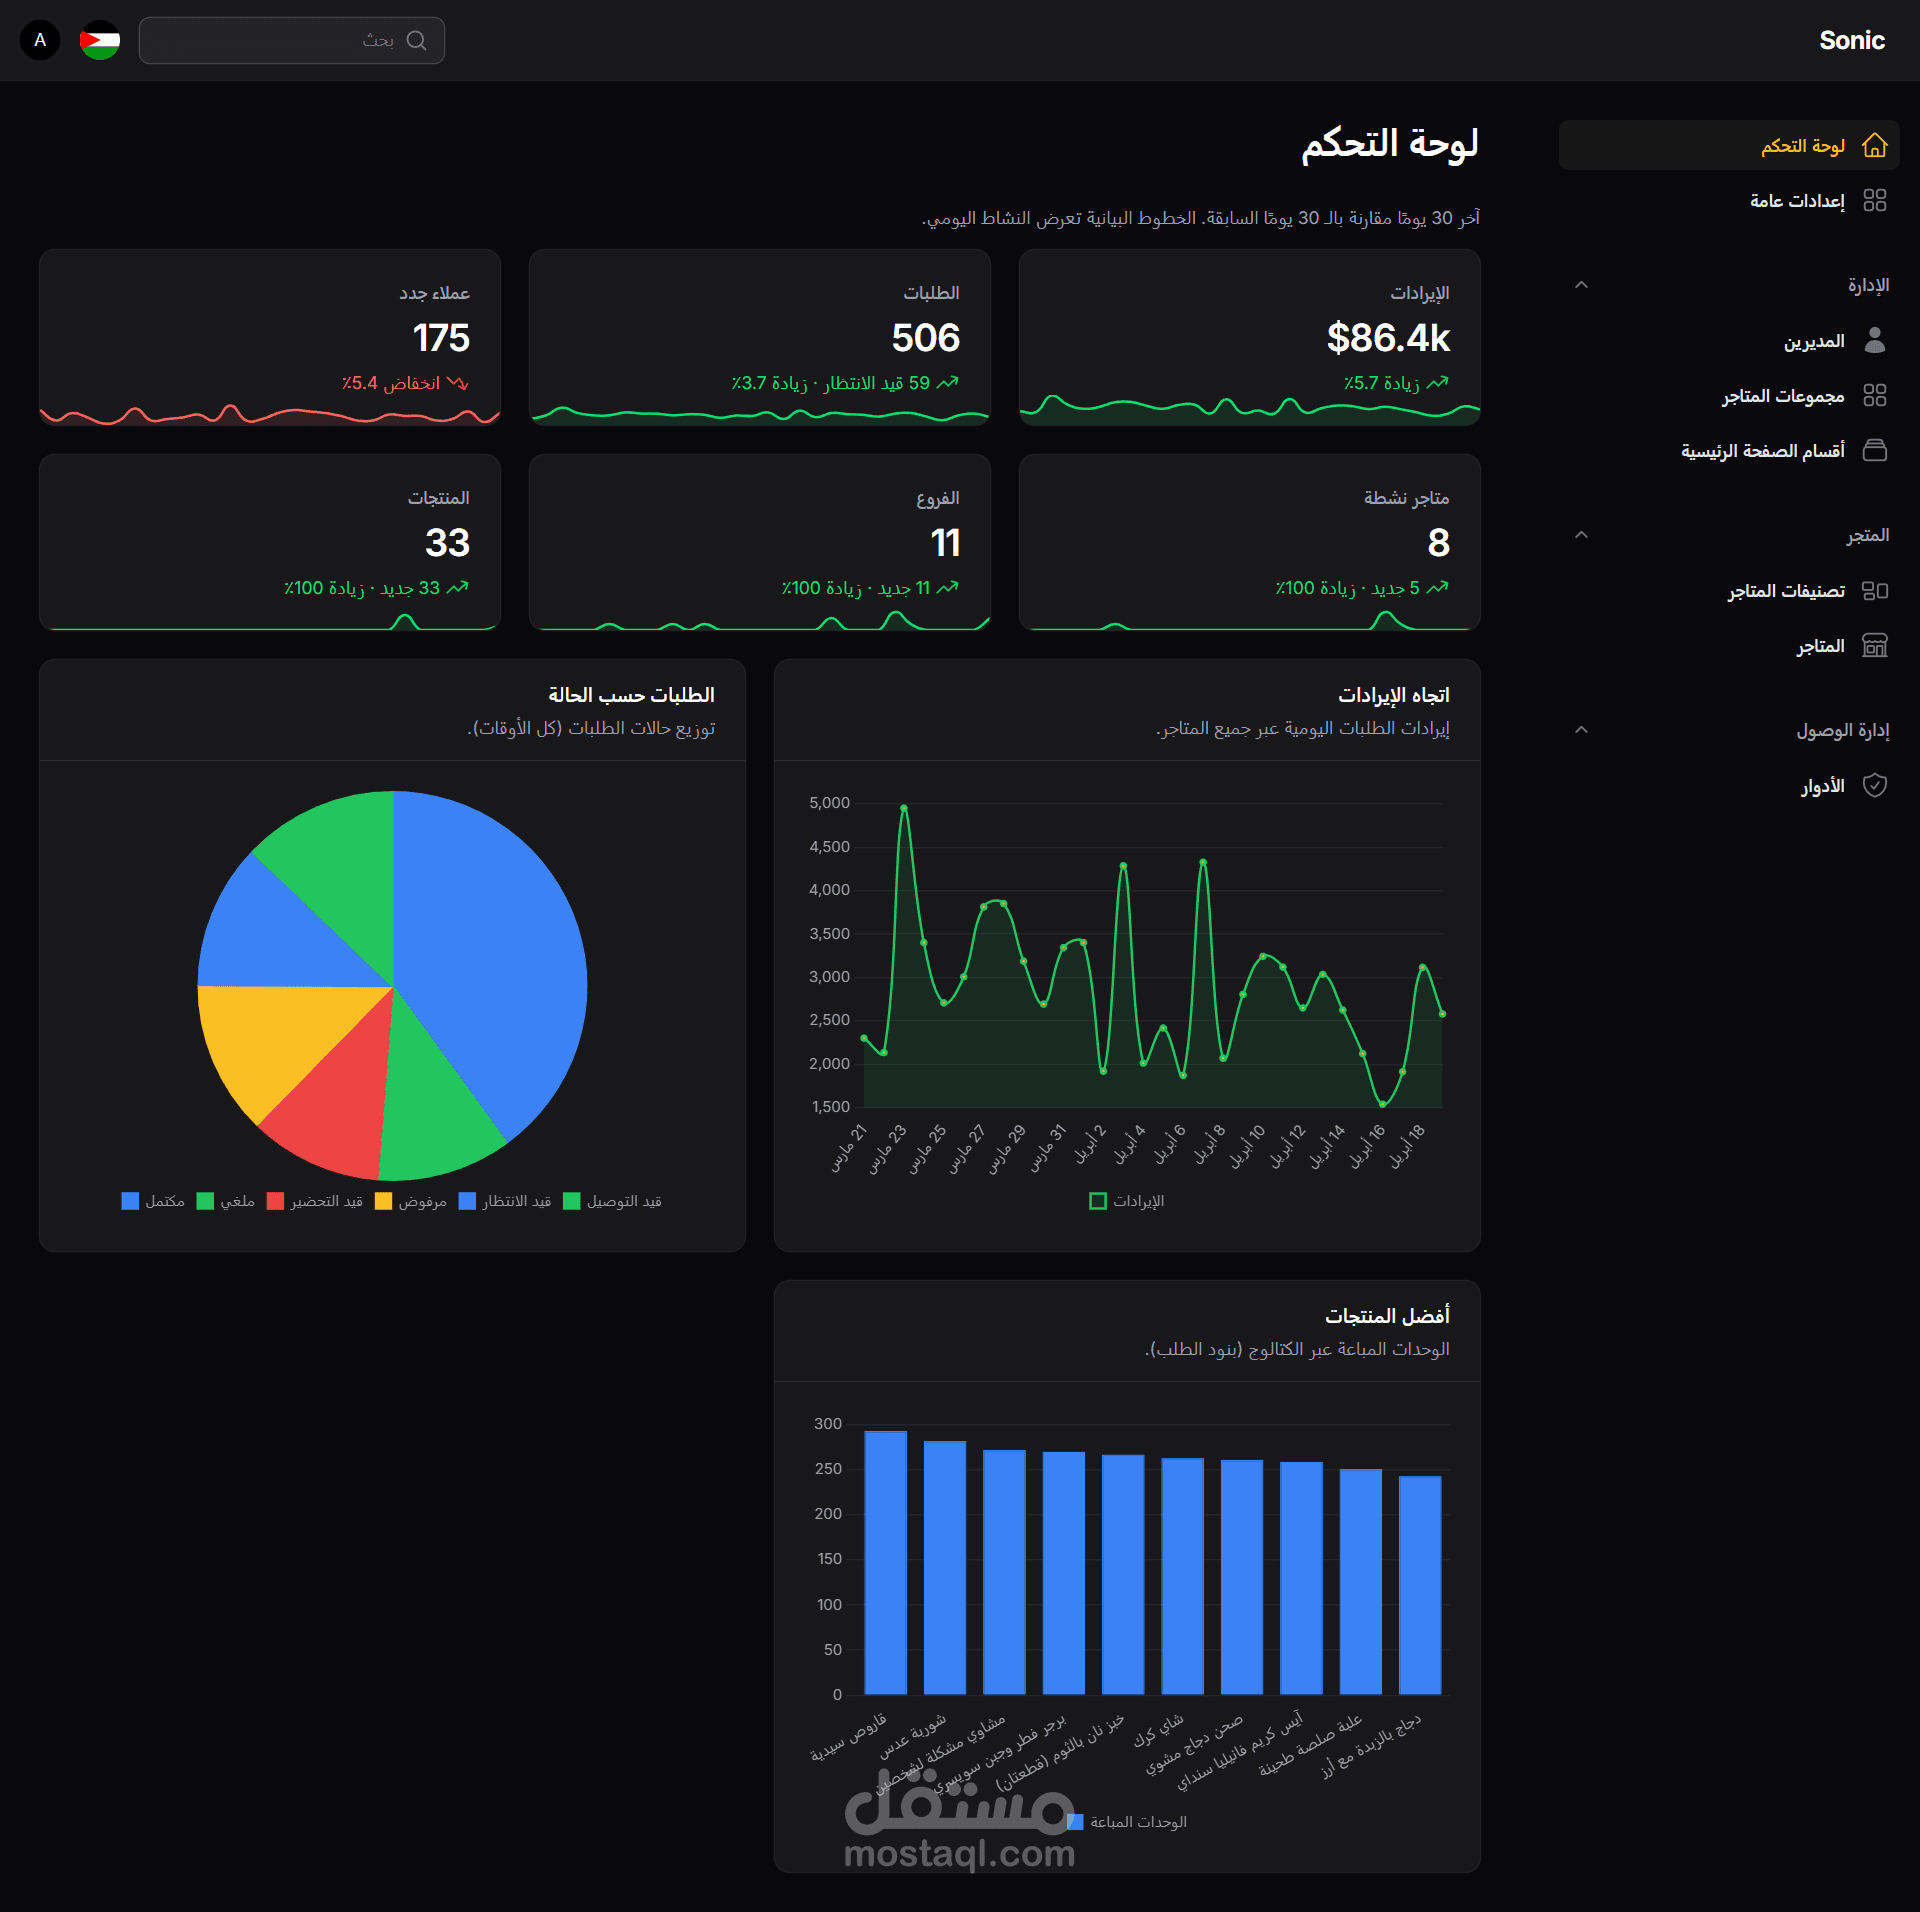Click the grid icon for مجموعات المتاجر
This screenshot has width=1920, height=1912.
tap(1875, 396)
